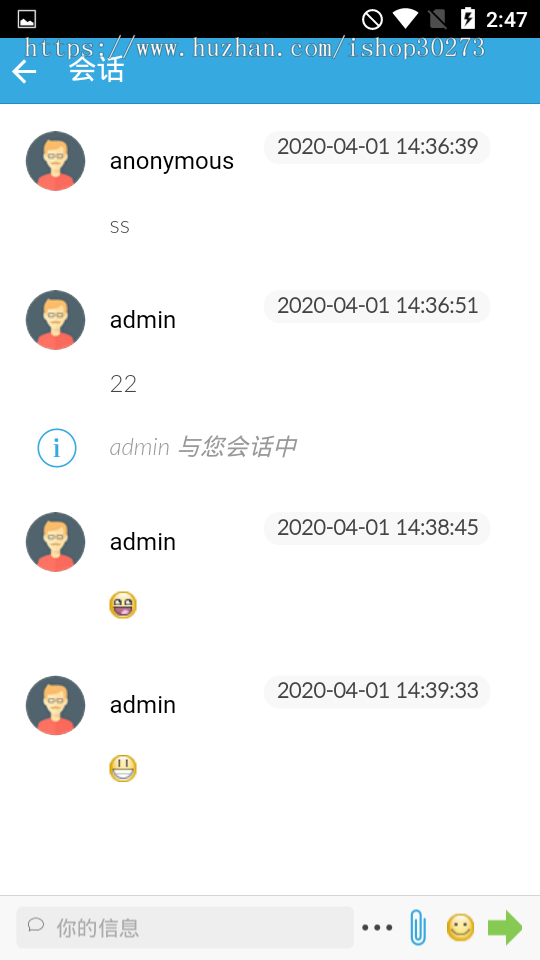Tap the 14:36:39 timestamp badge
The height and width of the screenshot is (960, 540).
point(377,147)
